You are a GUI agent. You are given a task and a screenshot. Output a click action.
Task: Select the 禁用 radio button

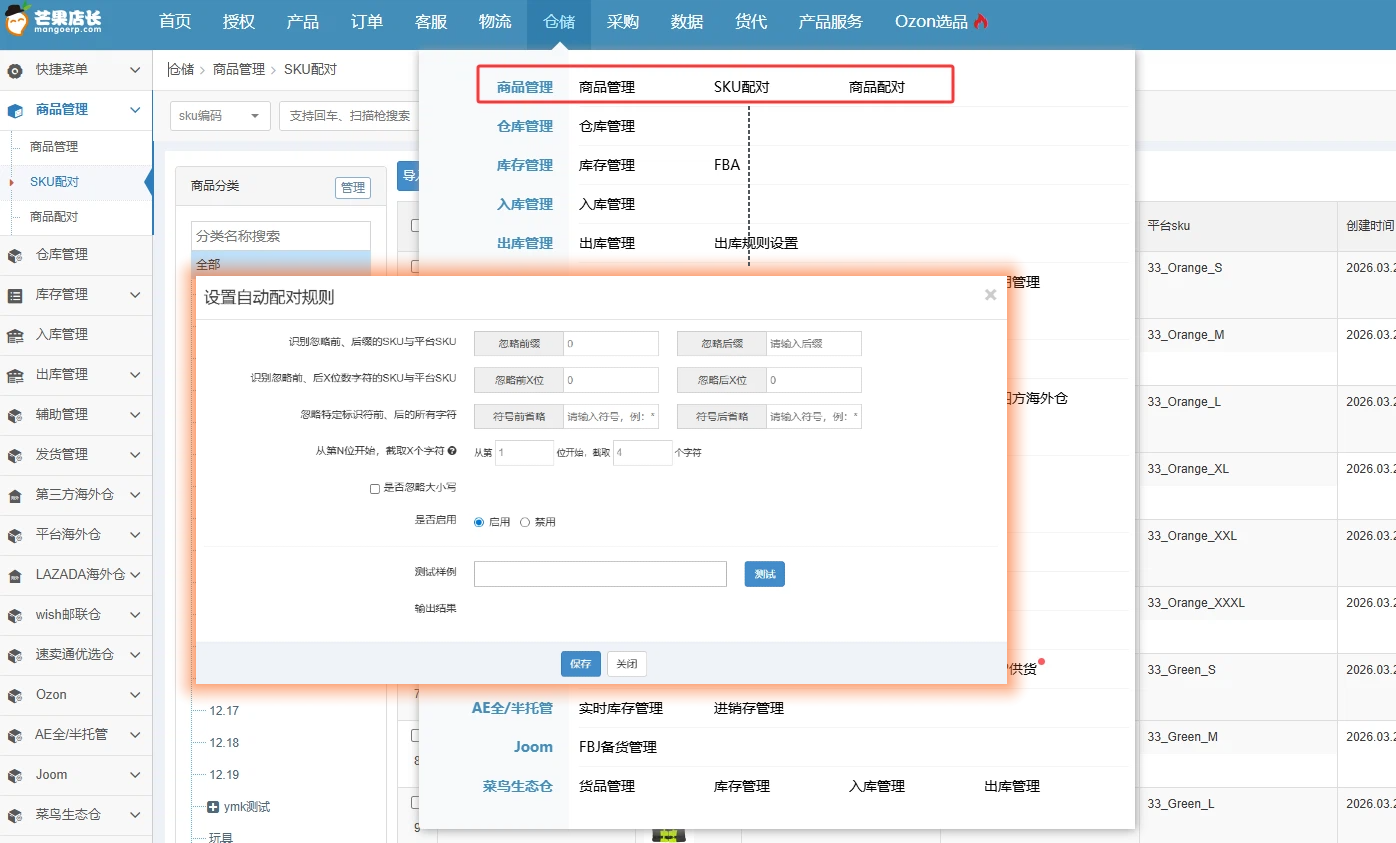tap(525, 522)
